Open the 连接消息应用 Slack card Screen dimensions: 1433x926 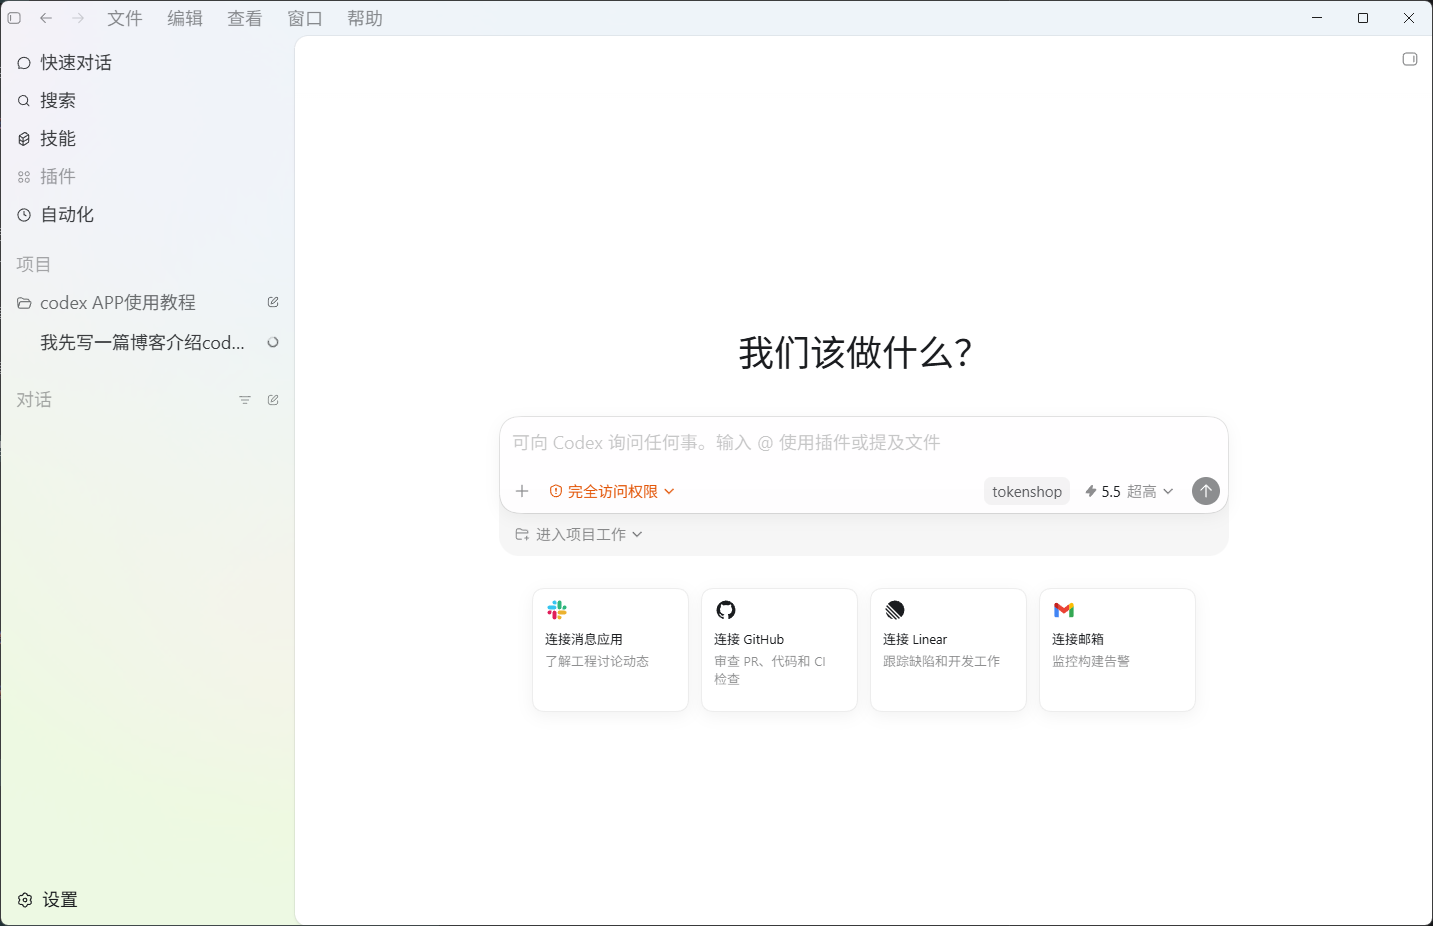click(x=610, y=650)
